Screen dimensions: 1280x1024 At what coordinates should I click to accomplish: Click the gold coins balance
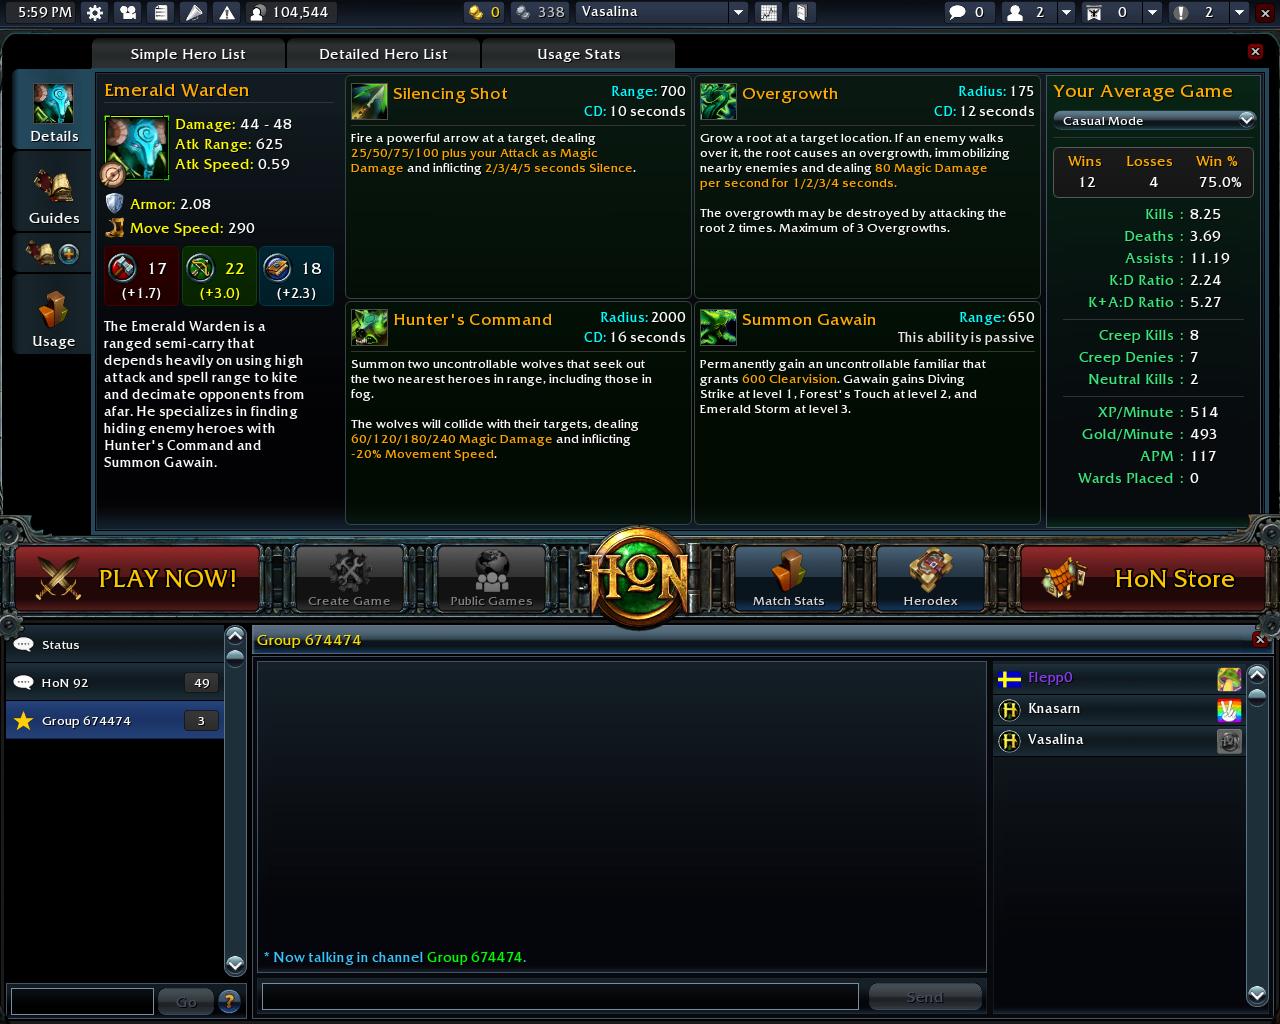pyautogui.click(x=485, y=13)
